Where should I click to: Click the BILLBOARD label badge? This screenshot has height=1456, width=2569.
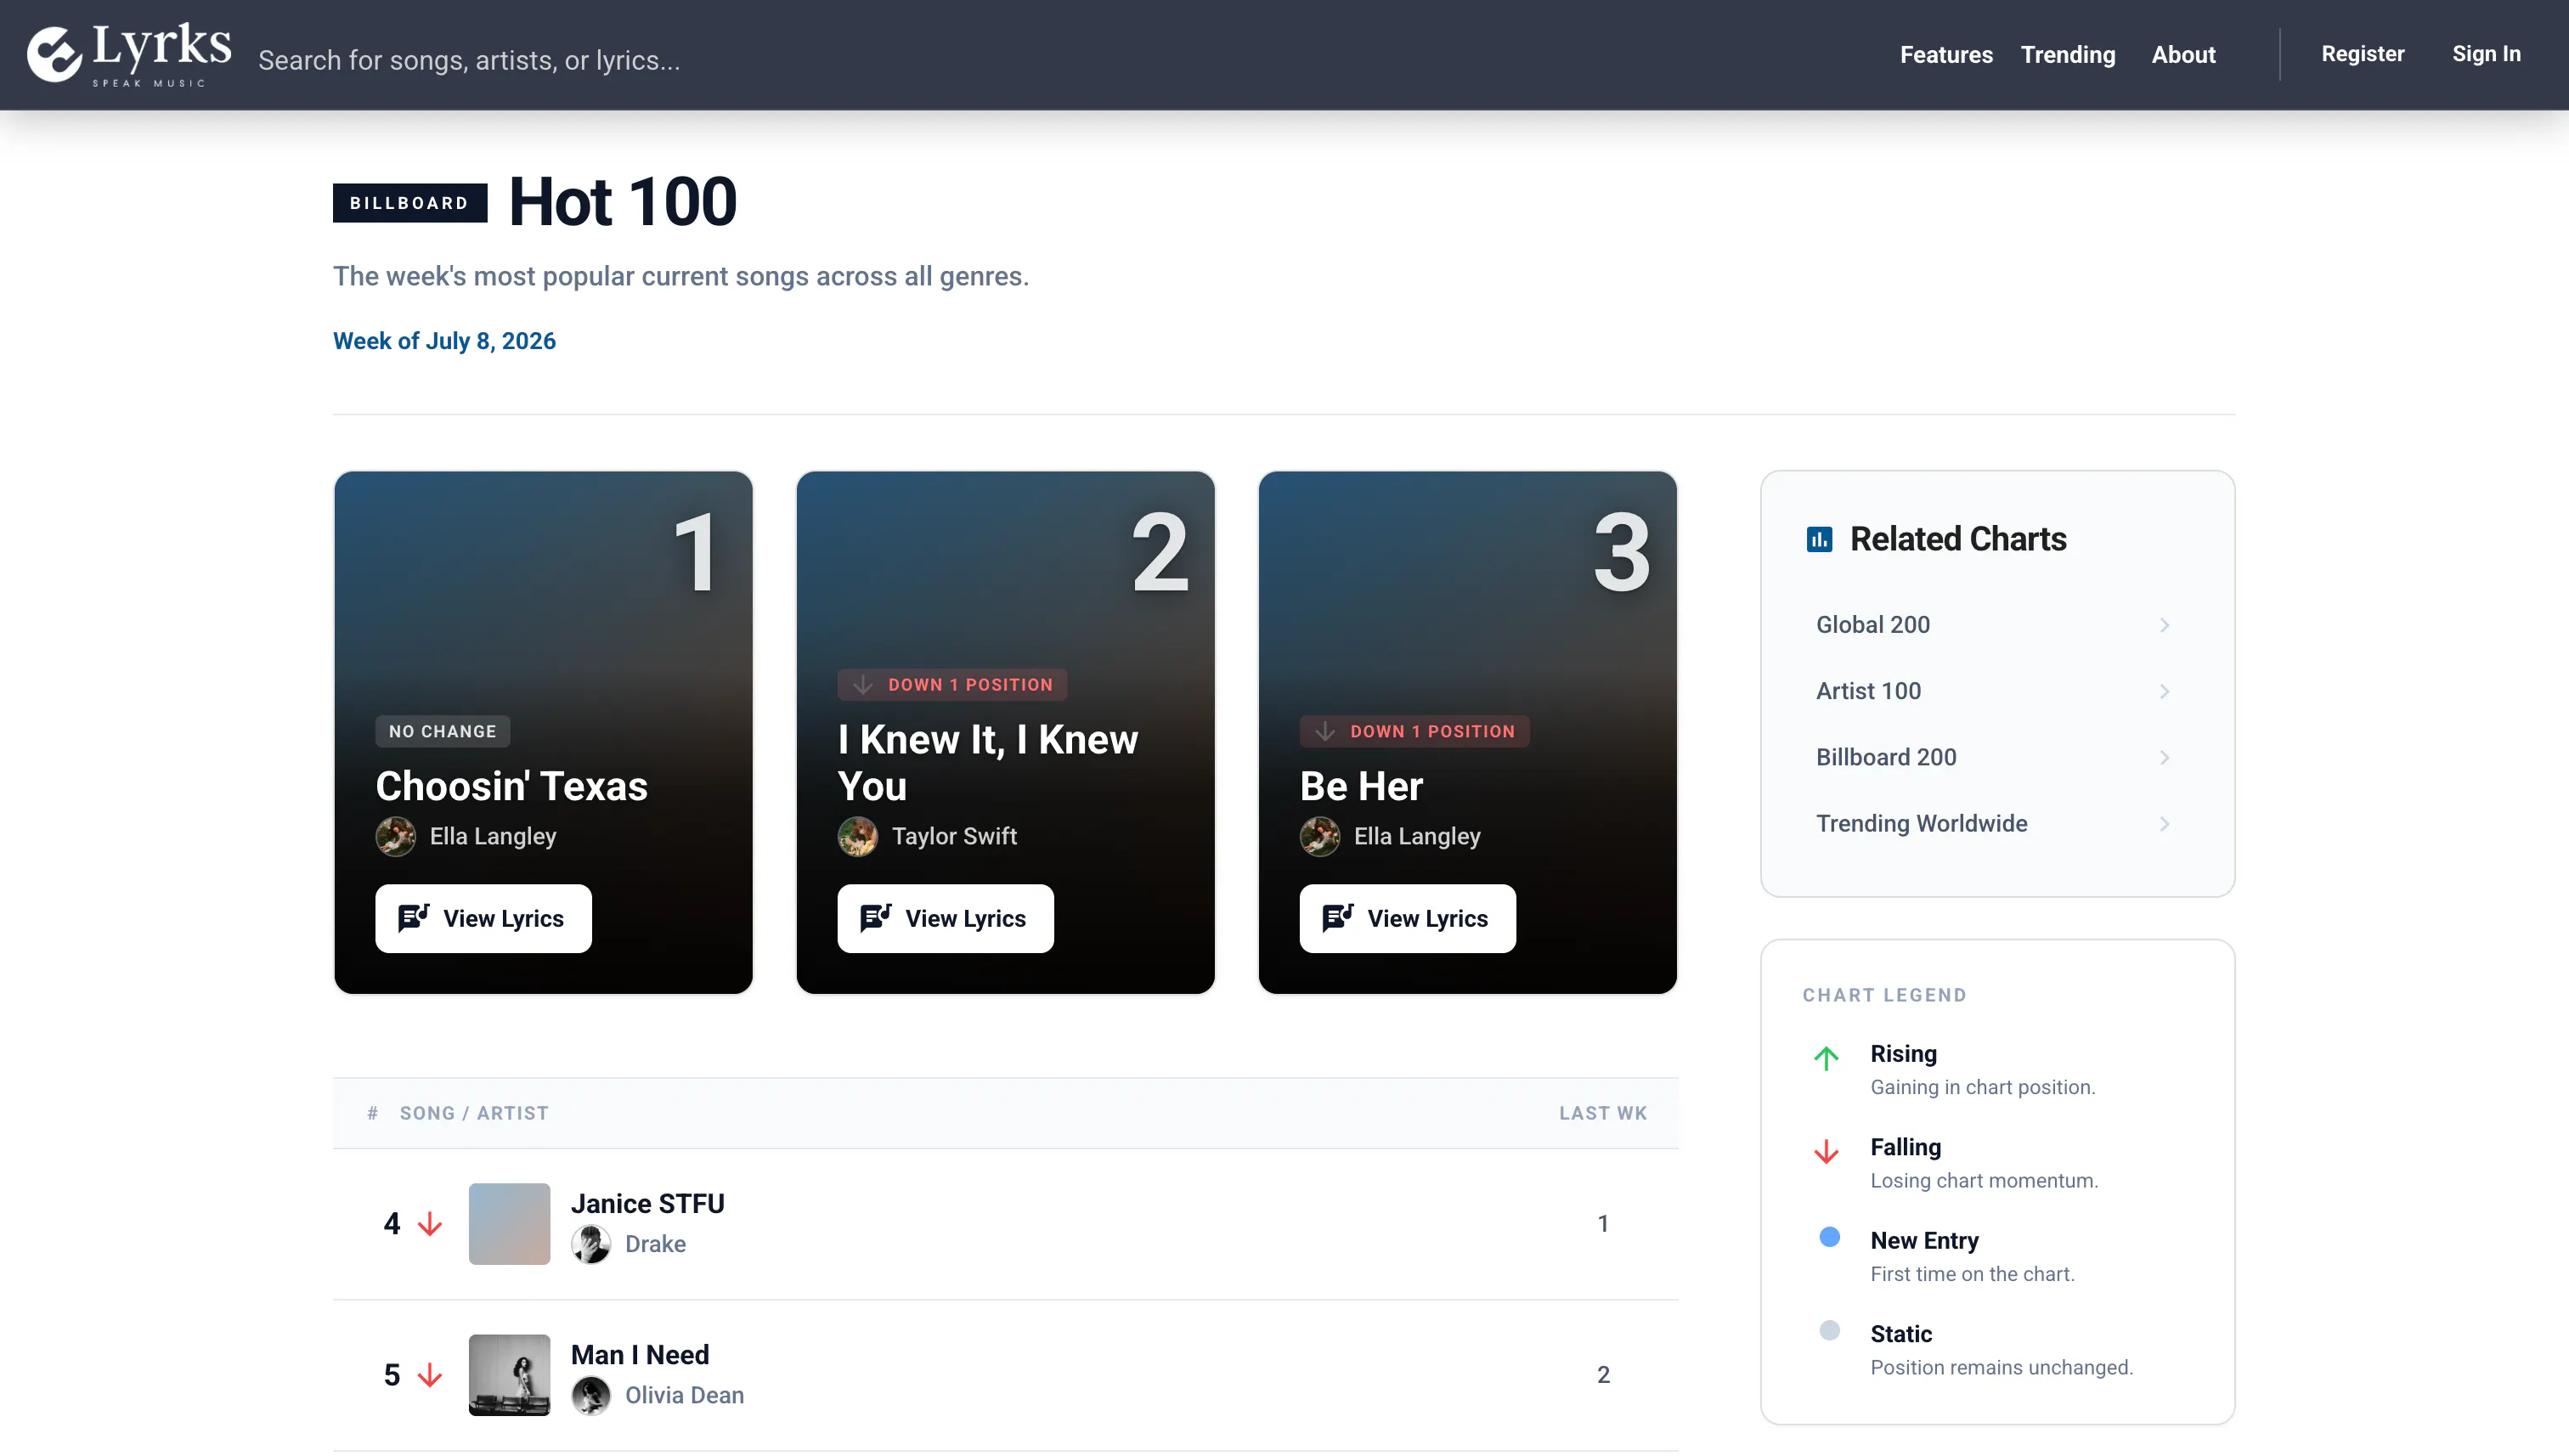tap(410, 203)
